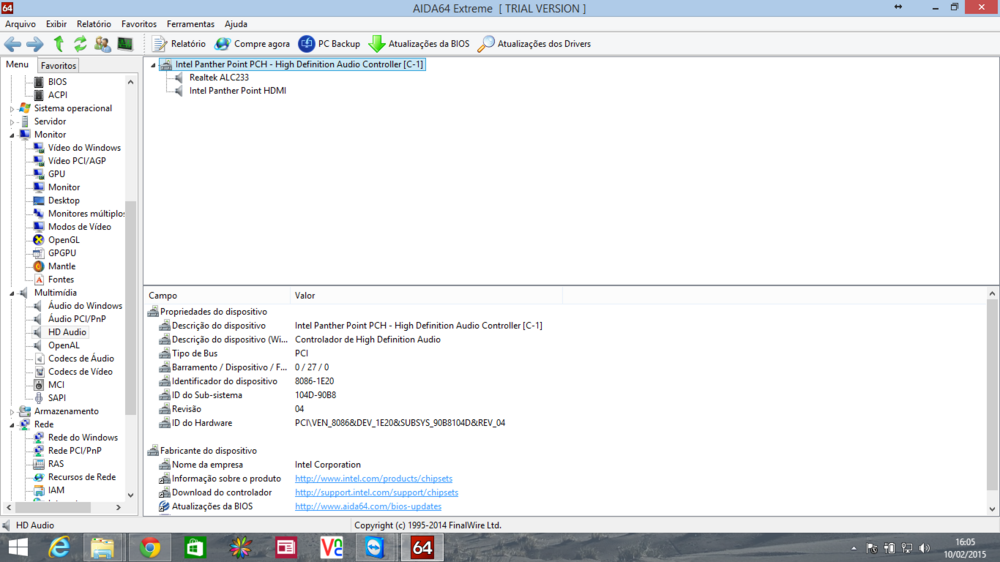
Task: Open the intel.com products chipsets link
Action: click(x=374, y=479)
